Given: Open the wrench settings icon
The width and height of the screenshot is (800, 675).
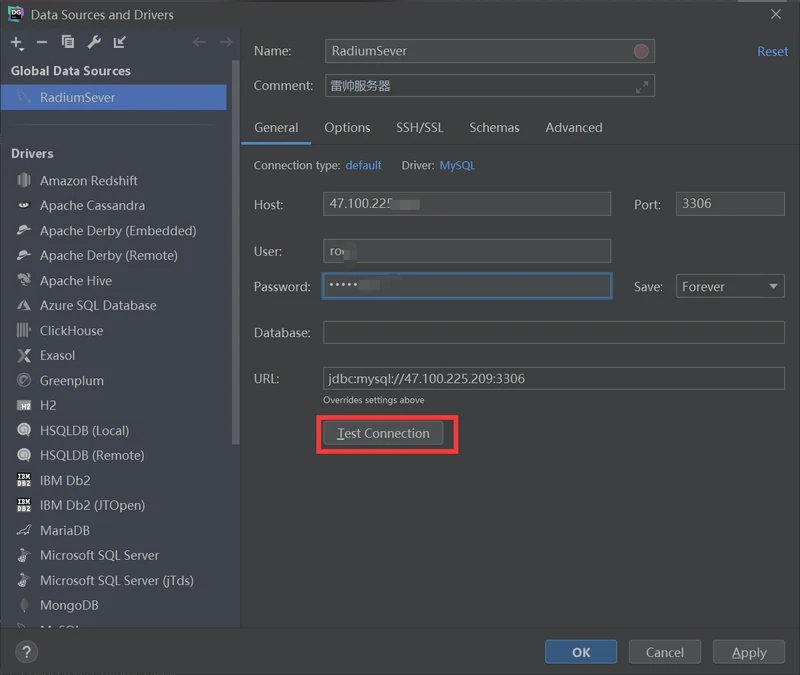Looking at the screenshot, I should point(94,42).
